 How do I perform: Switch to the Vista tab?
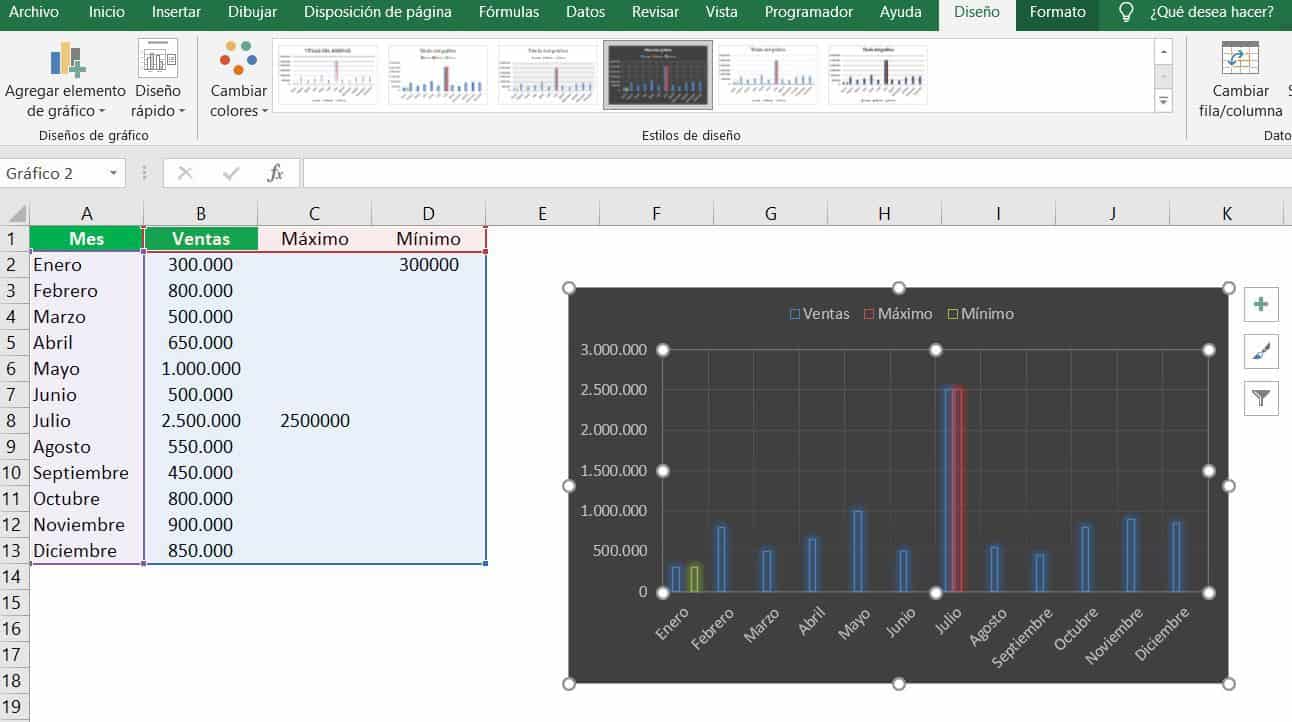(x=722, y=12)
